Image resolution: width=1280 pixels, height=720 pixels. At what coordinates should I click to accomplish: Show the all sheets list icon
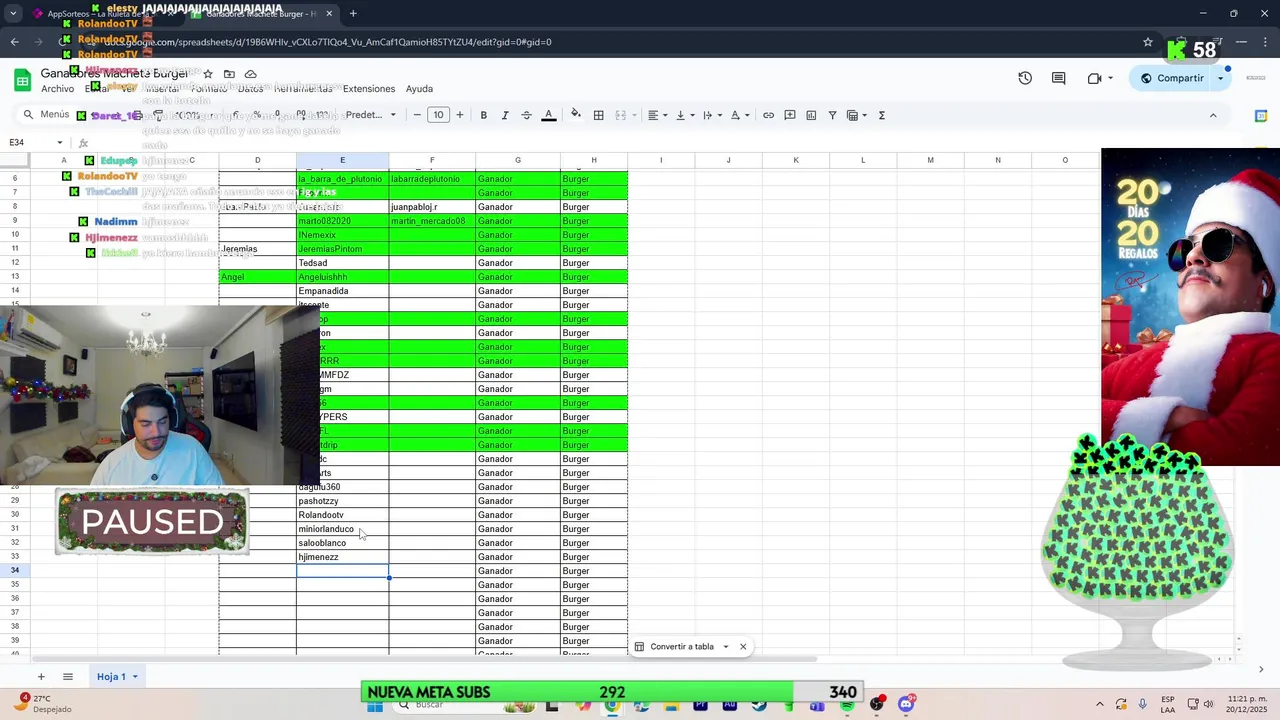(68, 677)
